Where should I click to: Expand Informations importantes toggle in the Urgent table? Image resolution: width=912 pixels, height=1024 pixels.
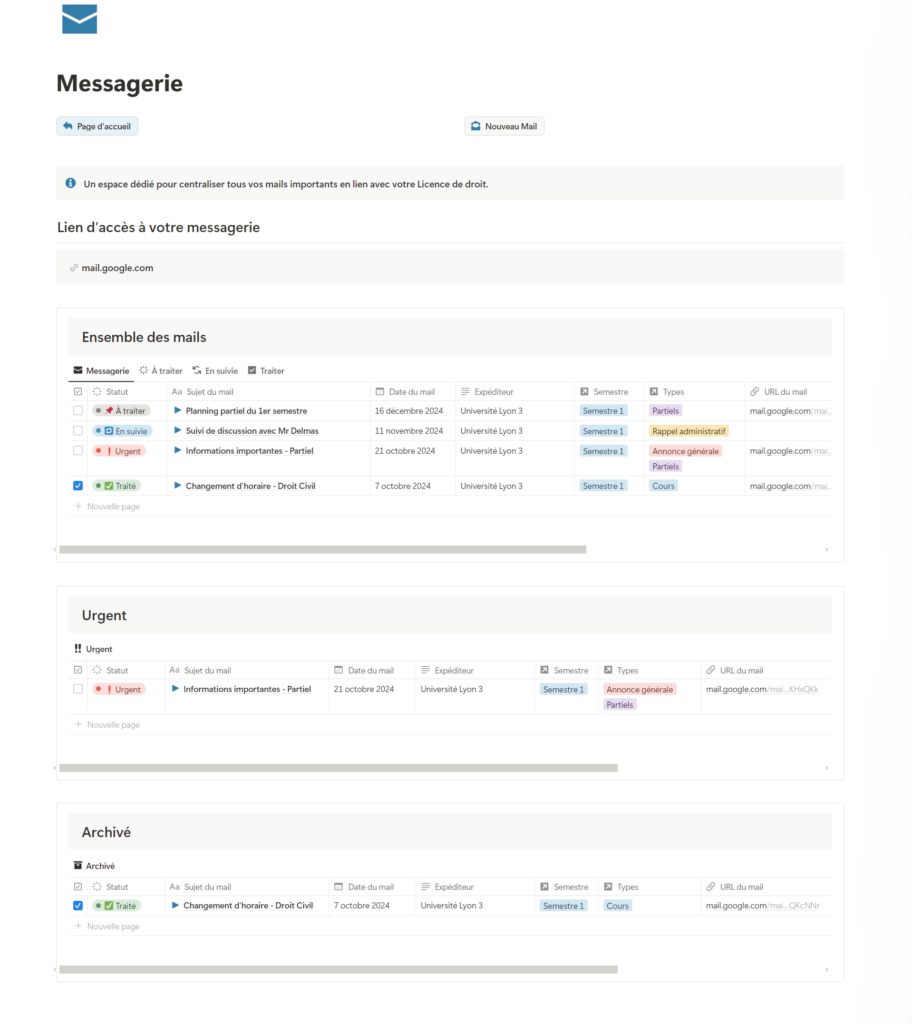click(x=176, y=689)
